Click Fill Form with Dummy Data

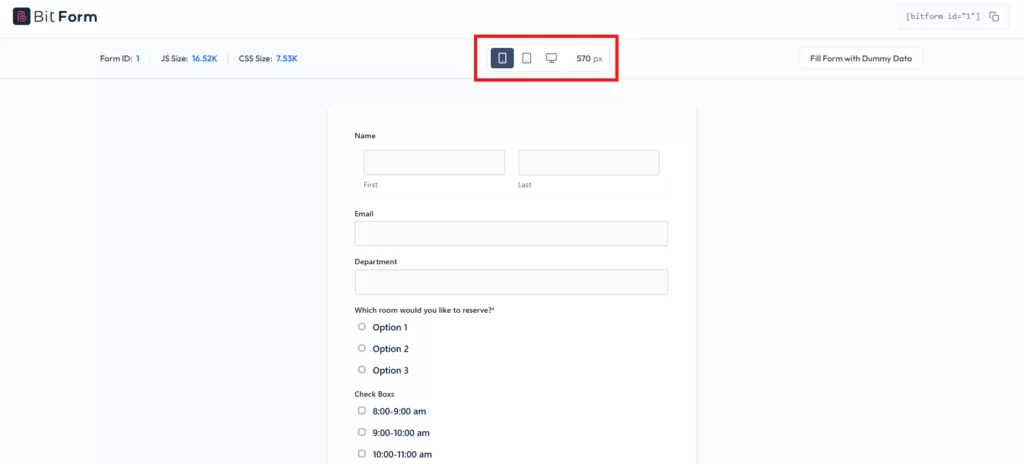pyautogui.click(x=861, y=58)
